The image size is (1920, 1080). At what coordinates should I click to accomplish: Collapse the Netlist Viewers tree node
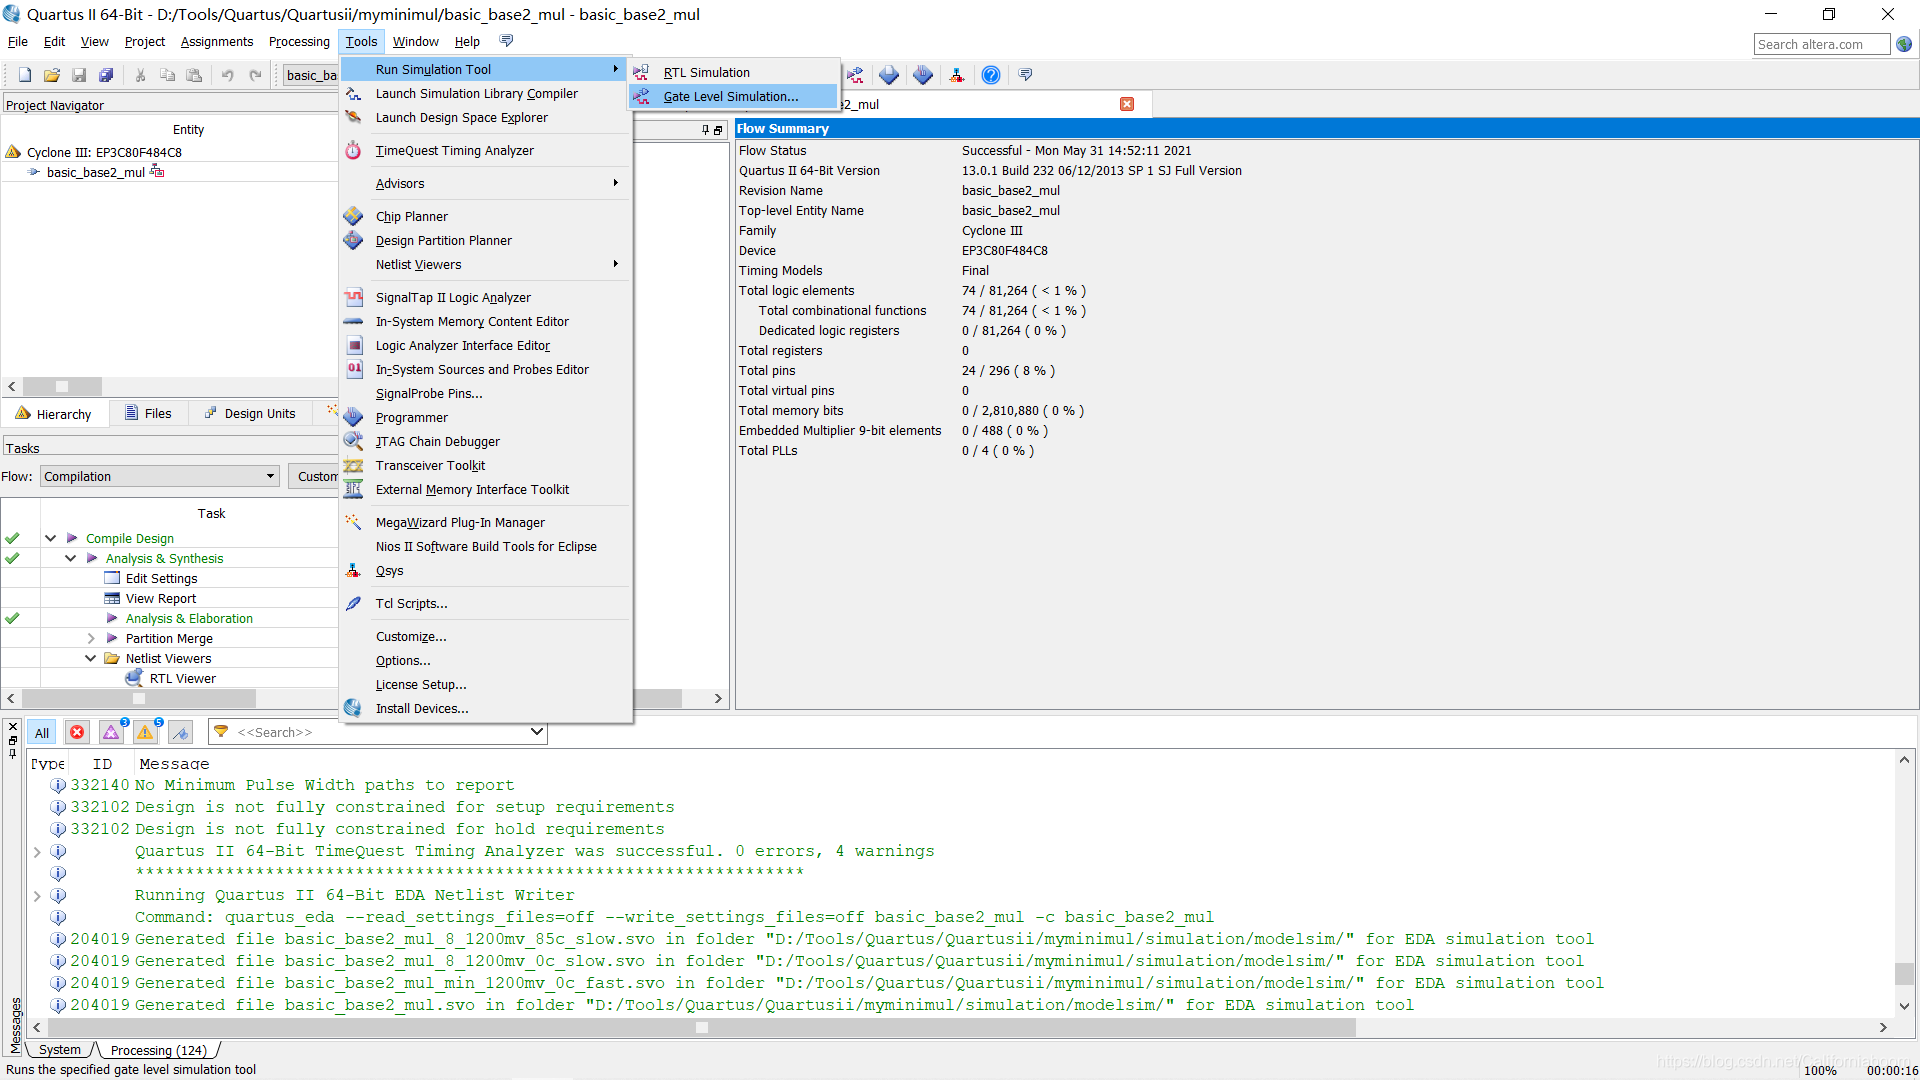(91, 659)
